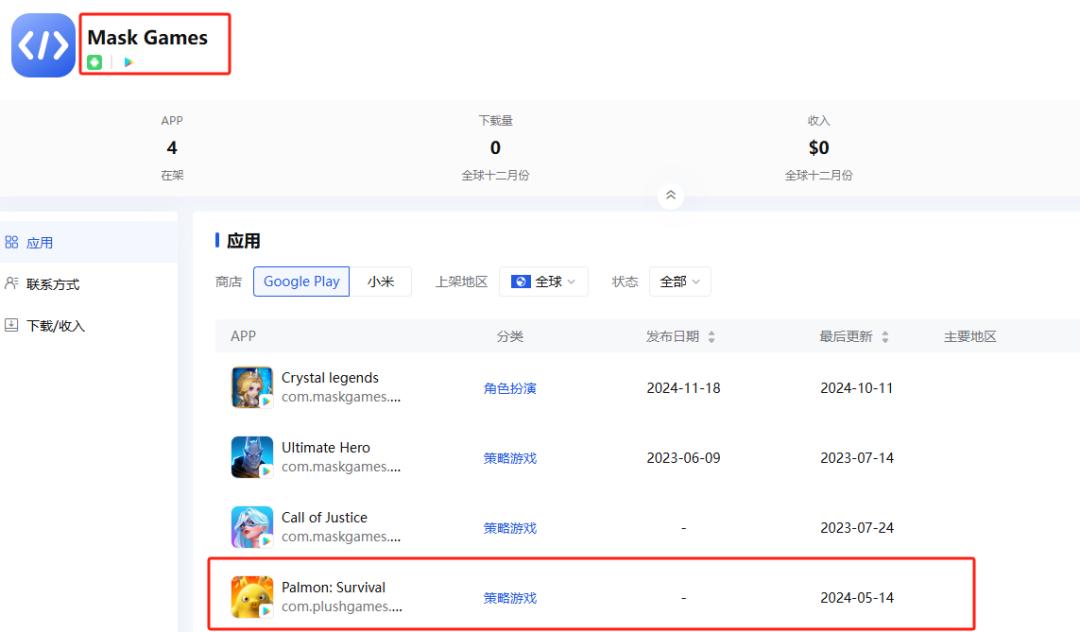Viewport: 1080px width, 632px height.
Task: Click the 应用 grid icon in sidebar
Action: (x=12, y=242)
